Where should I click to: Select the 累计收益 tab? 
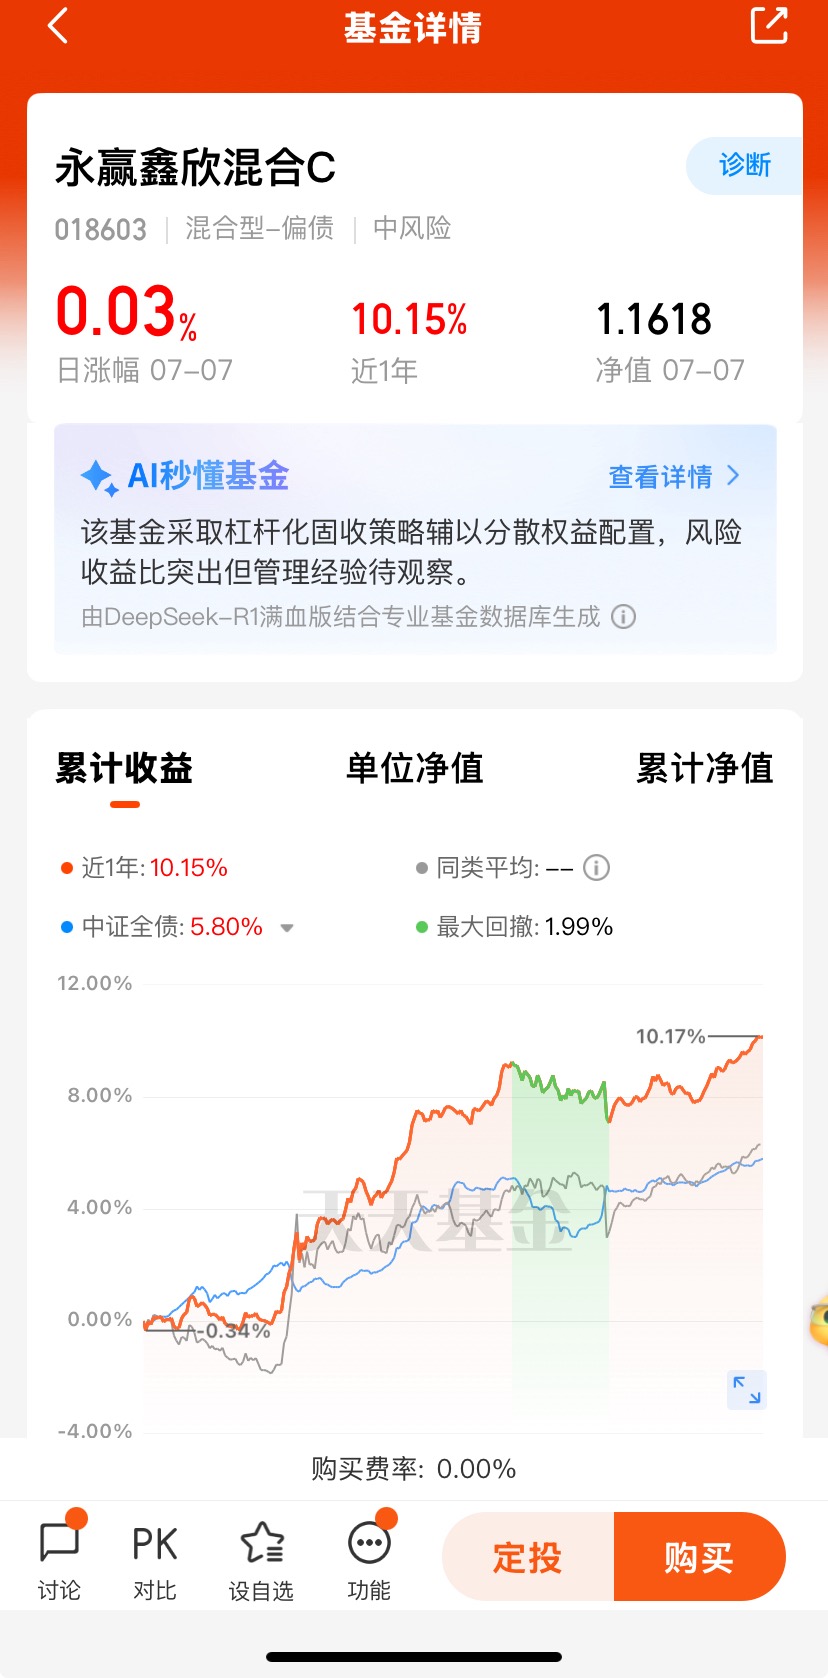124,768
